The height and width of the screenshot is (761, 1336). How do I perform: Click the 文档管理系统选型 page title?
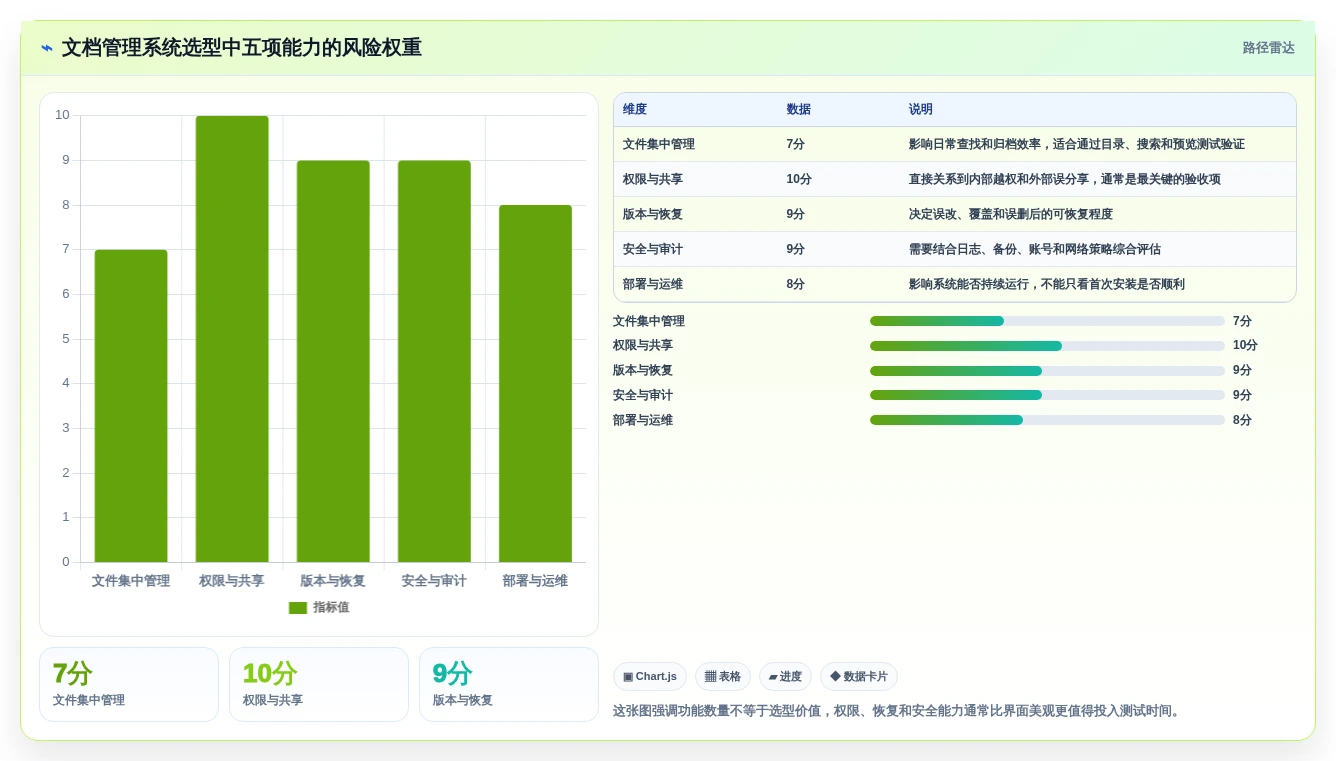coord(242,48)
